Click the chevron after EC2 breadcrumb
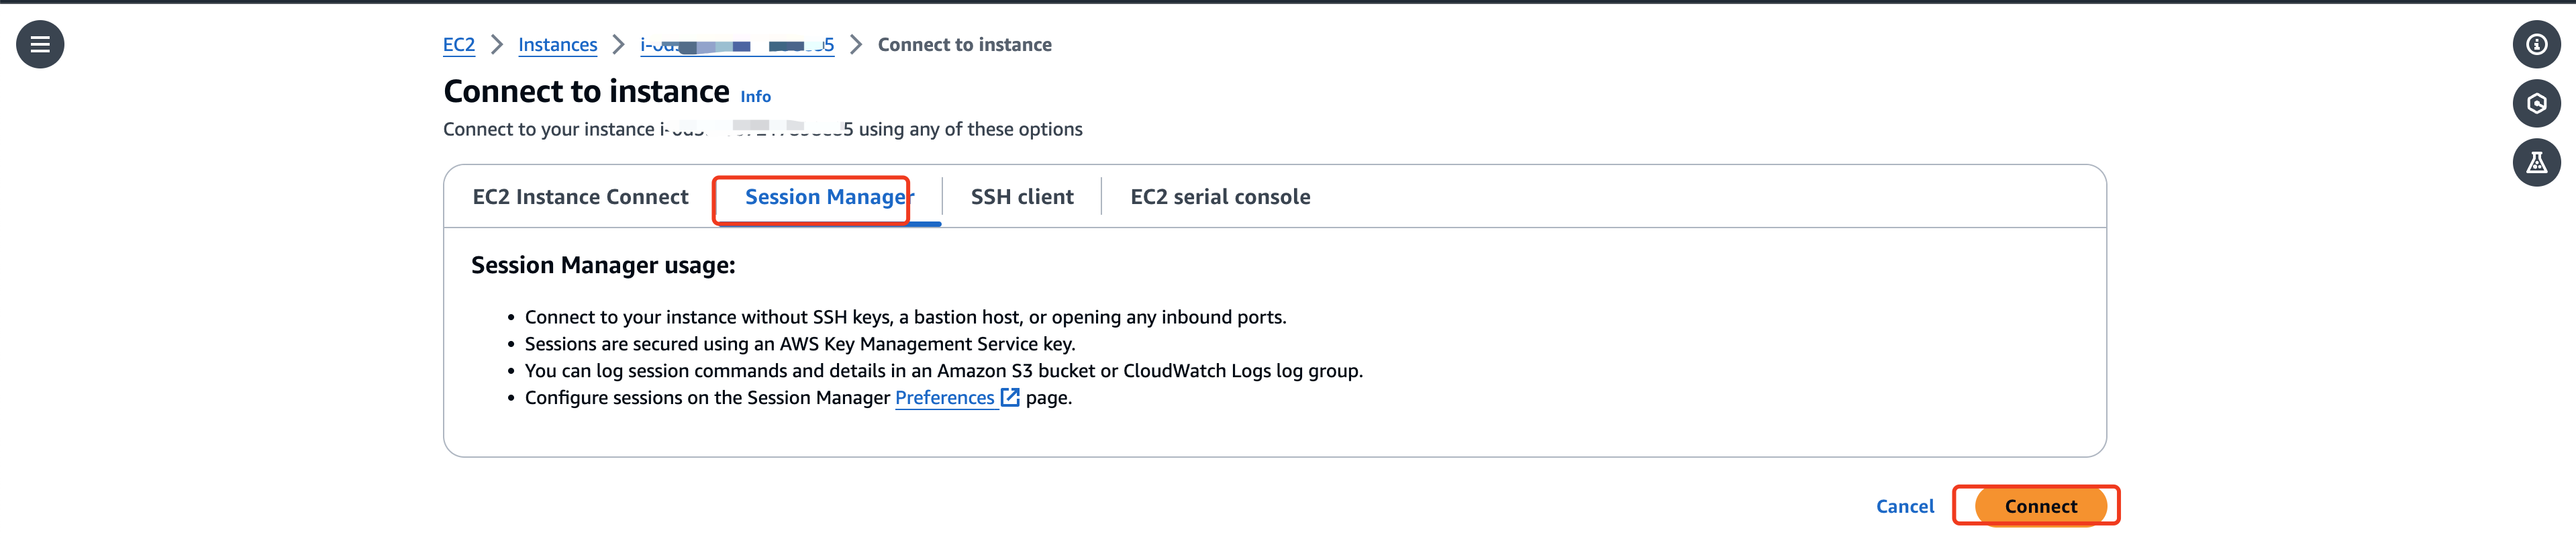The image size is (2576, 545). click(x=496, y=44)
